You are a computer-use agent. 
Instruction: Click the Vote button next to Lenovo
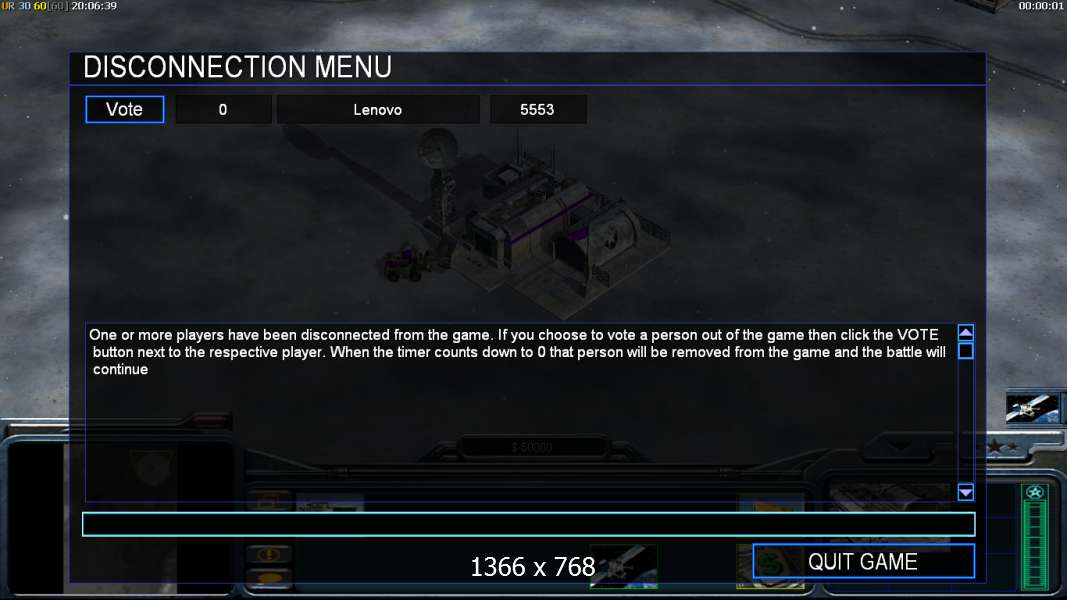(x=125, y=110)
